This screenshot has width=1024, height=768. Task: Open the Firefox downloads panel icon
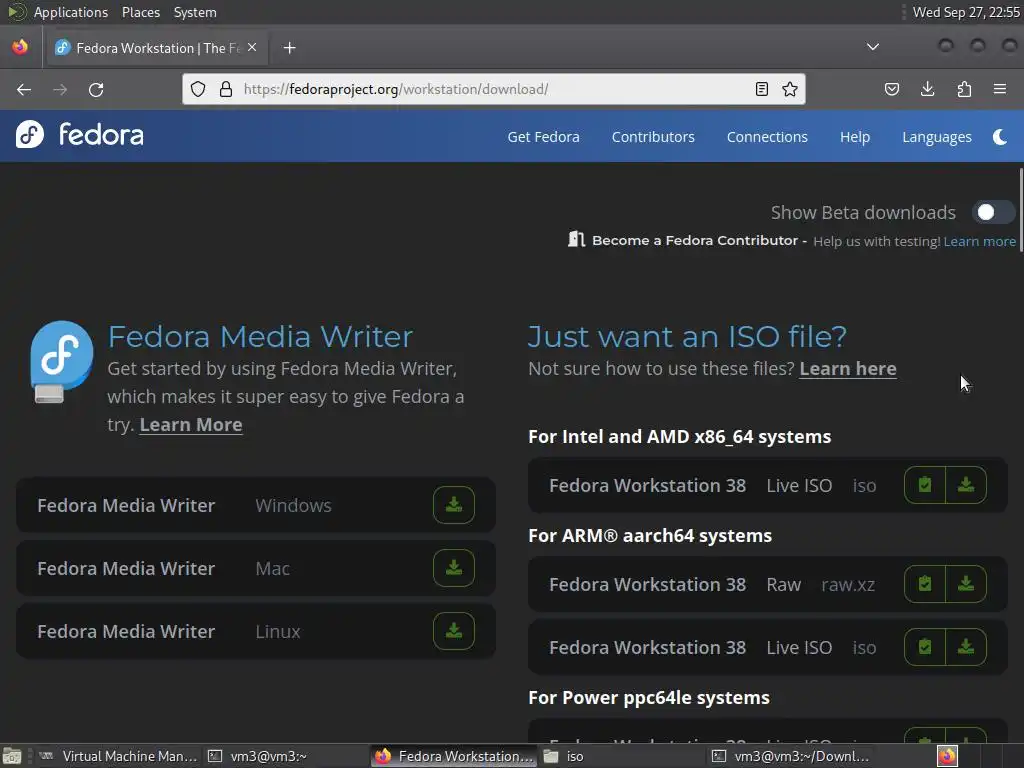pyautogui.click(x=927, y=89)
